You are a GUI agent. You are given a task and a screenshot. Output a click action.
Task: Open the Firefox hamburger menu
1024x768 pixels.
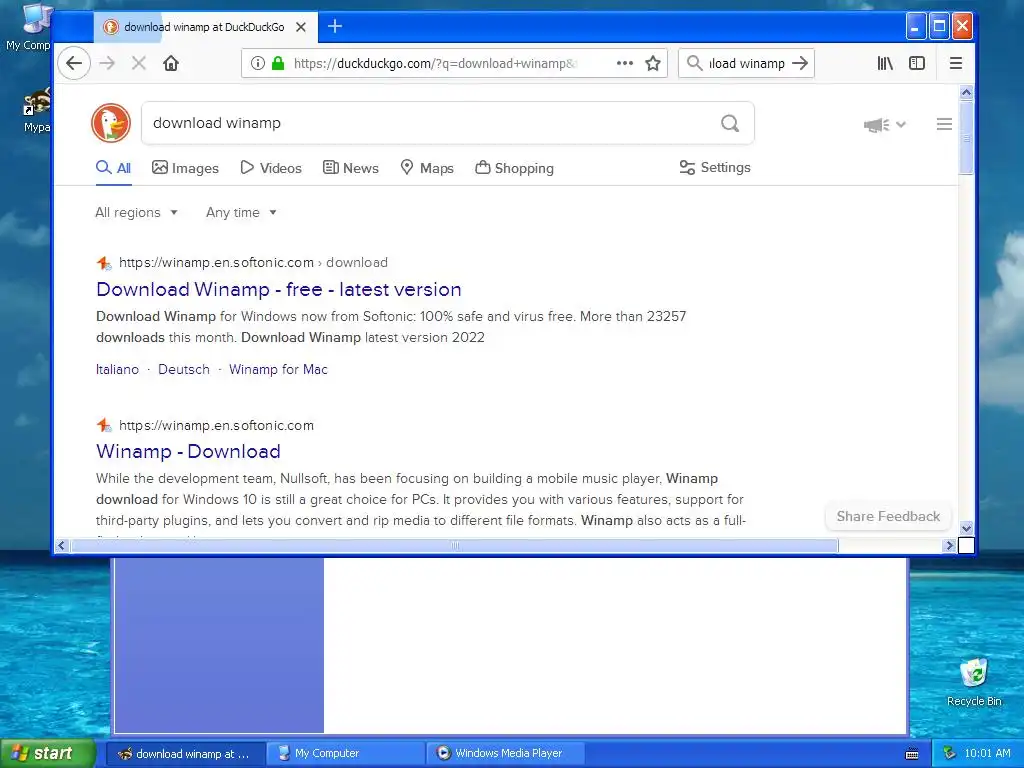(955, 63)
